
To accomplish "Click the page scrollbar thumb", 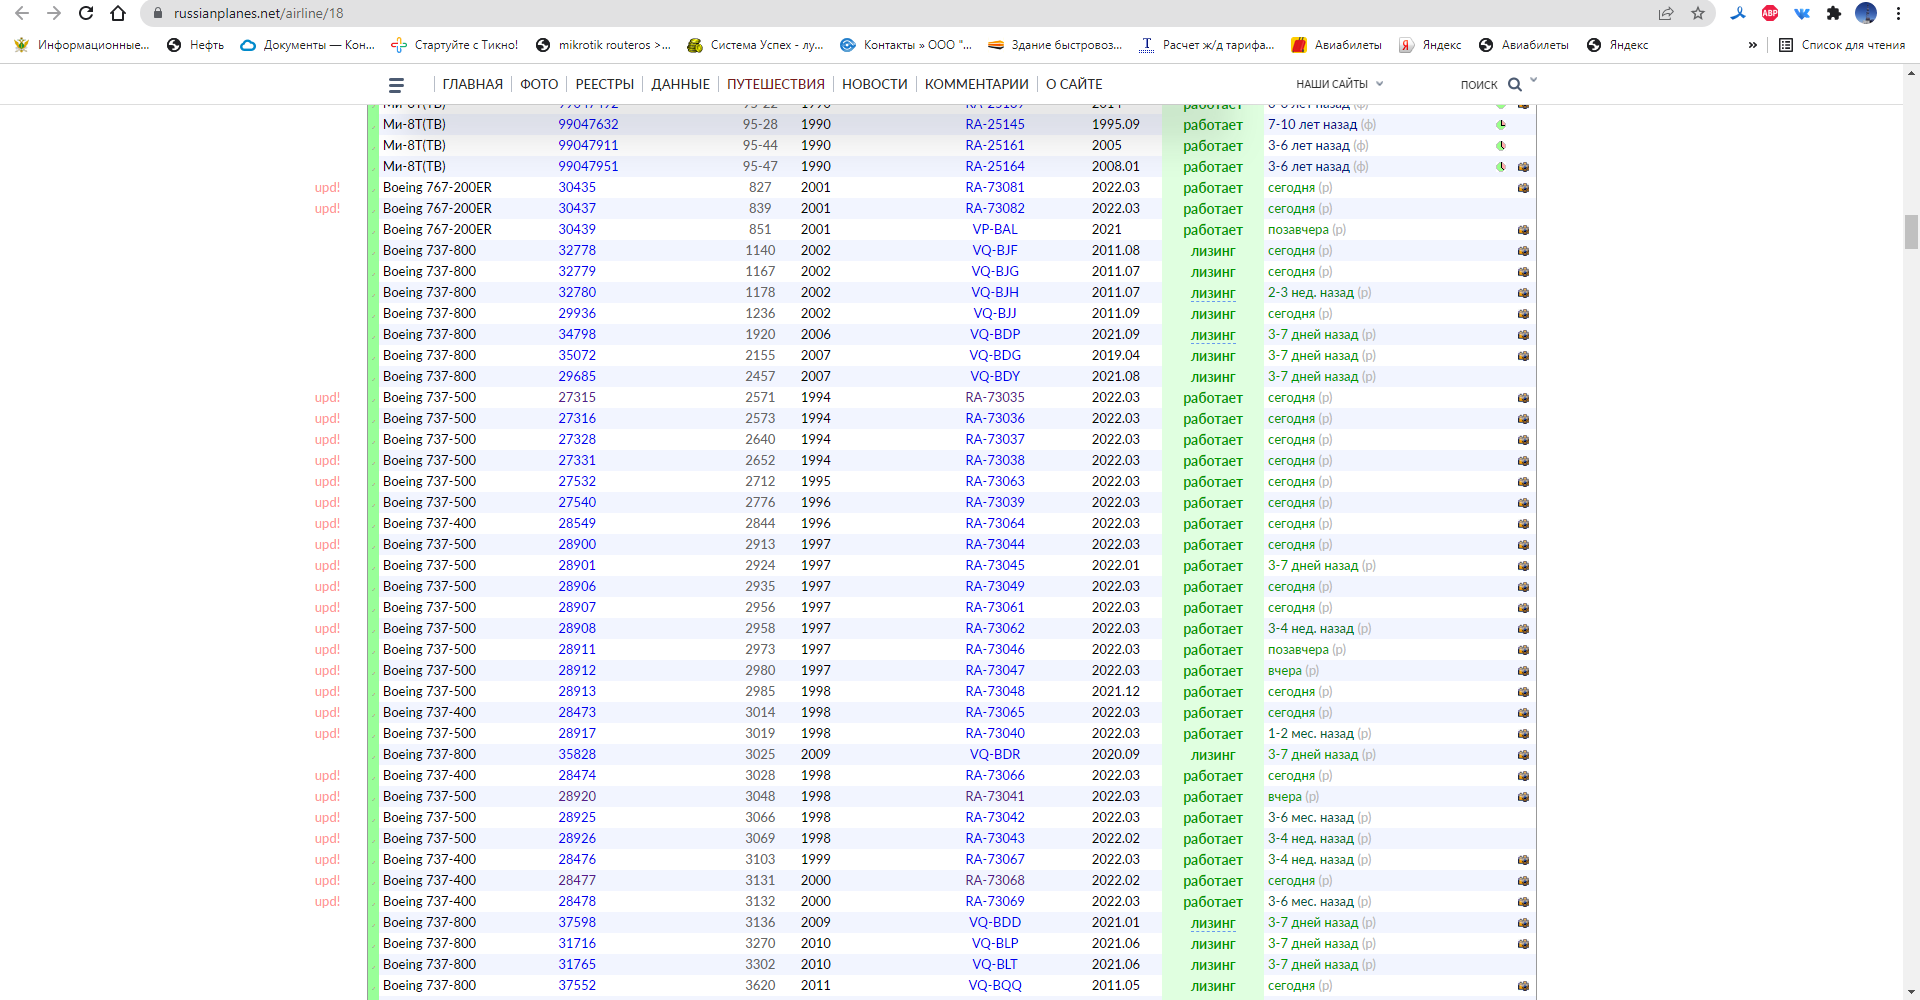I will pyautogui.click(x=1911, y=231).
